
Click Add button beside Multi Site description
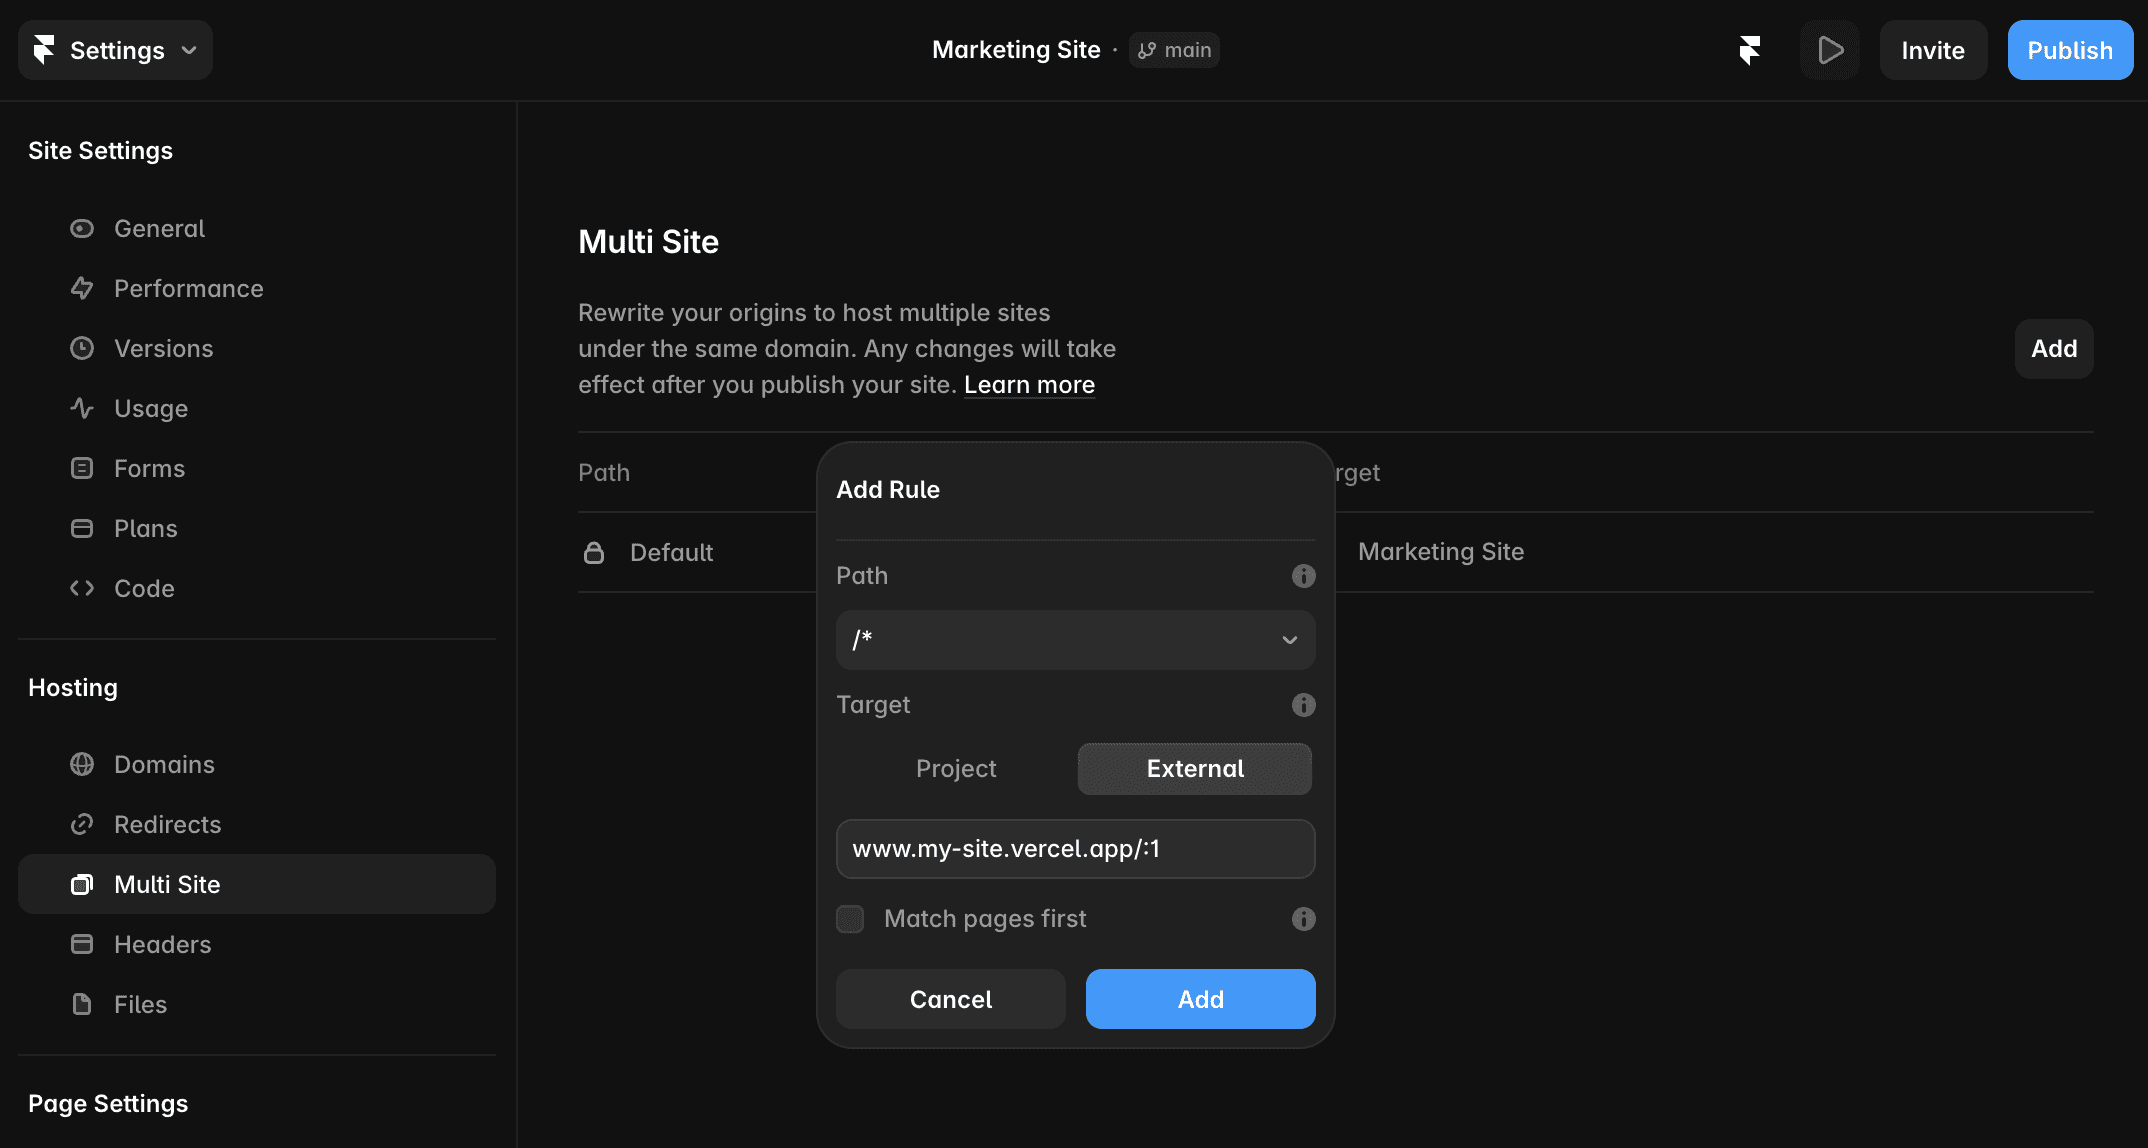(2054, 349)
